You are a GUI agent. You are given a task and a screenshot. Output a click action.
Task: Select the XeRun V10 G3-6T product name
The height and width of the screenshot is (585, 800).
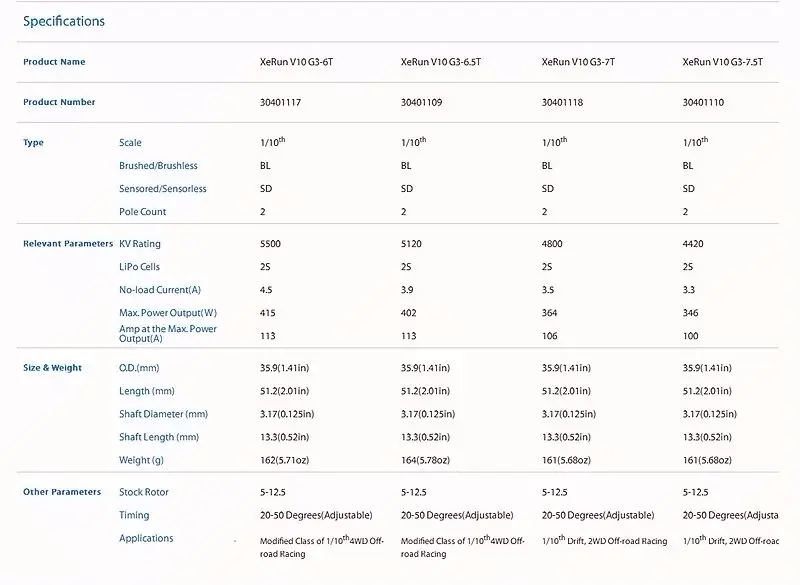(296, 62)
